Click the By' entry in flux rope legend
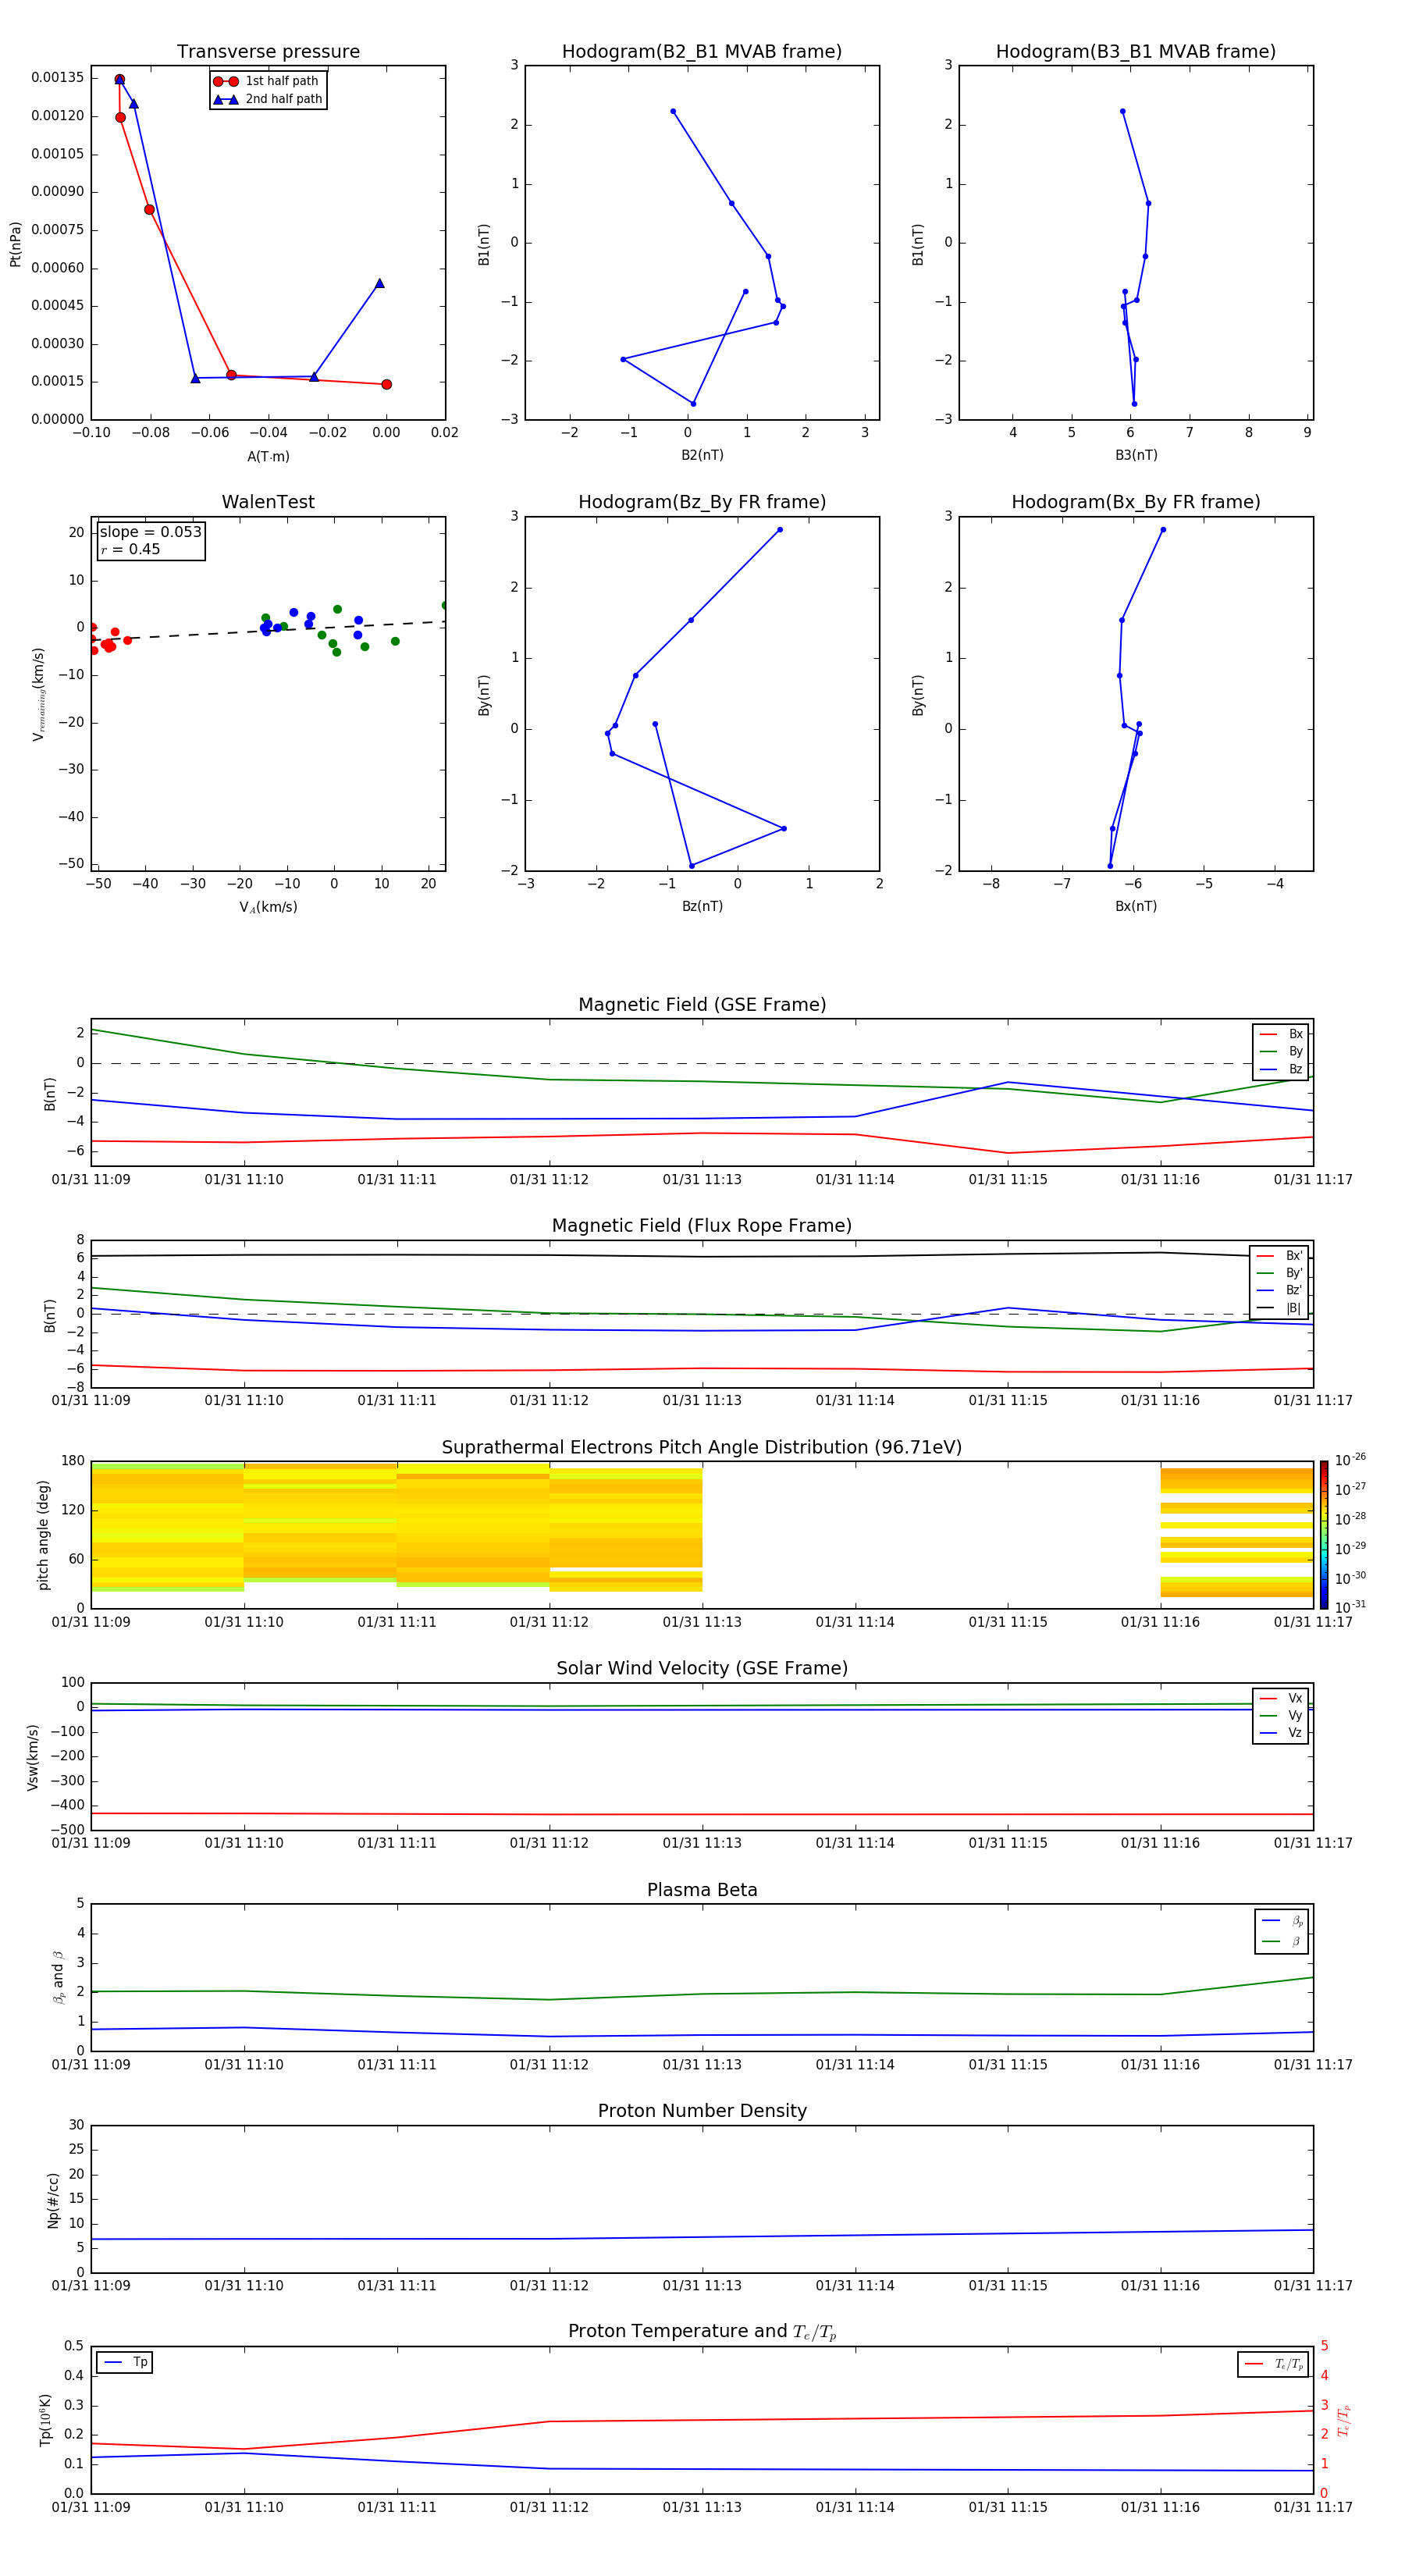The image size is (1405, 2576). 1279,1273
